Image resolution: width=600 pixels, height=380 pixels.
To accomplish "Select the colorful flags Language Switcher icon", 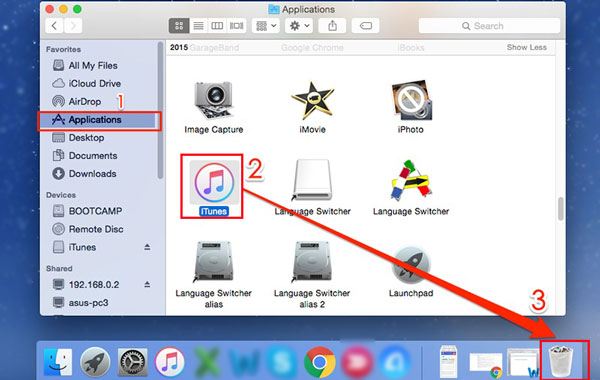I will pos(411,181).
